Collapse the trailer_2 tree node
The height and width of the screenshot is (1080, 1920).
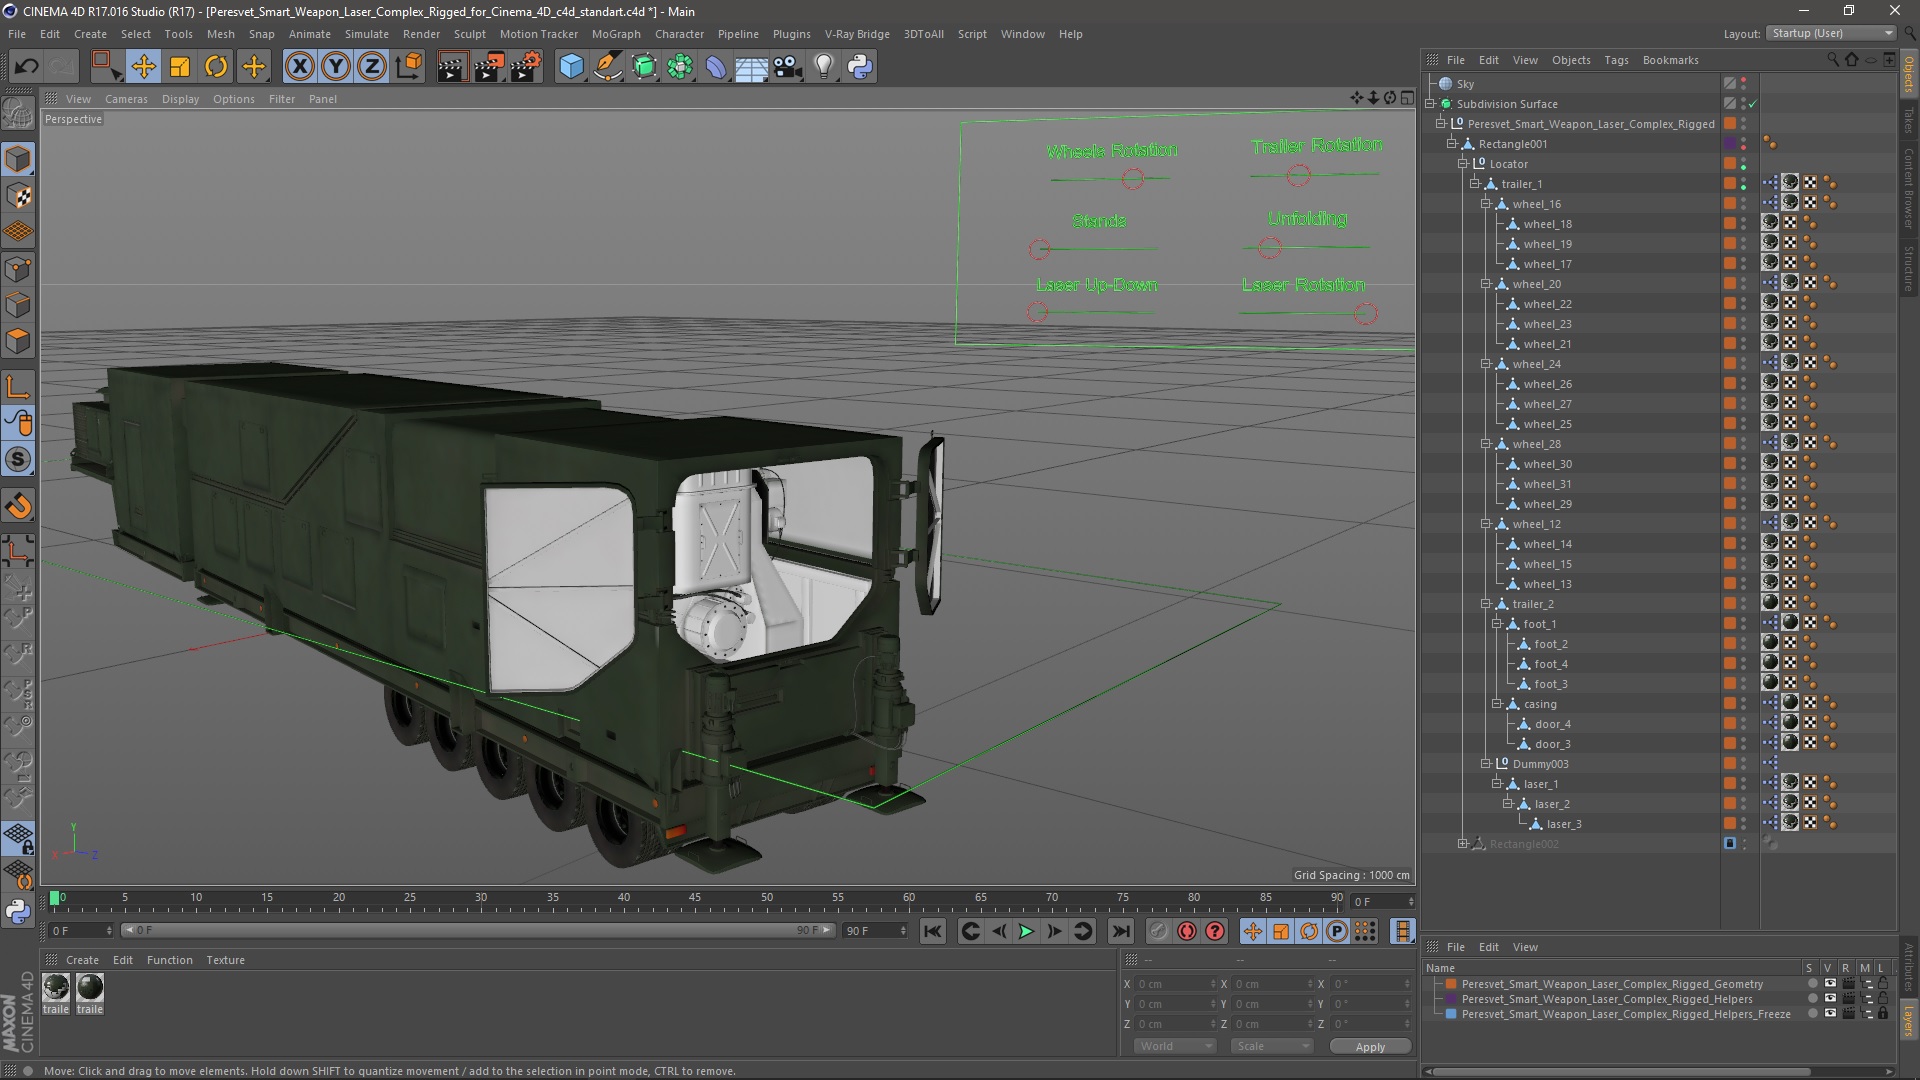point(1486,604)
